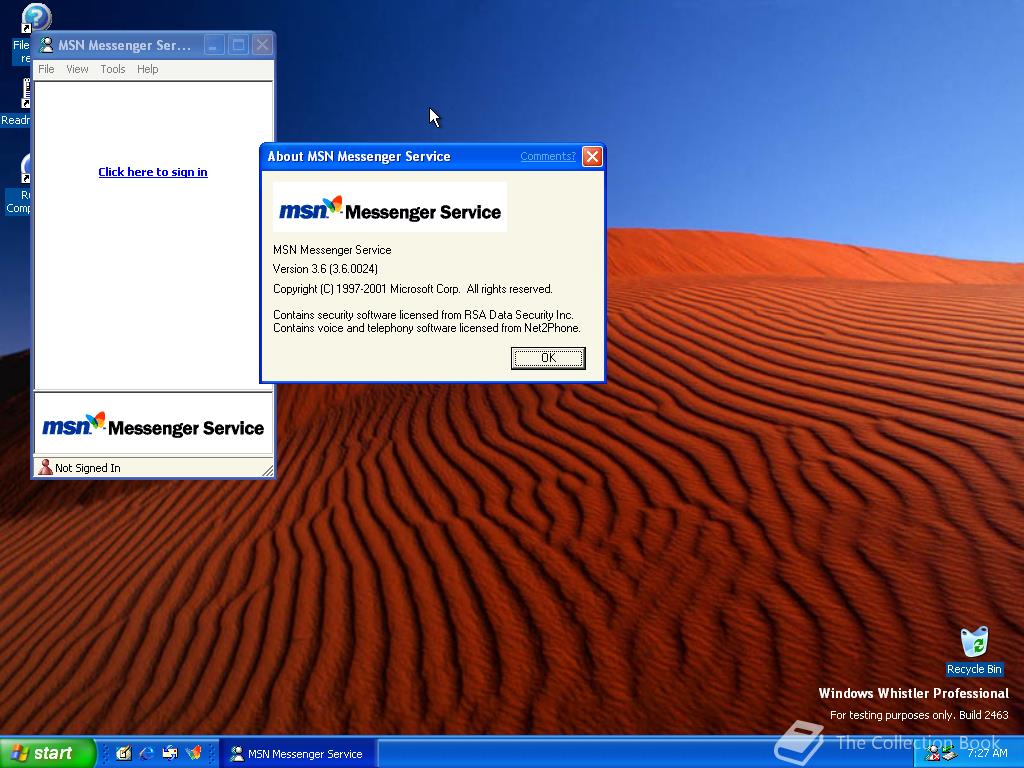
Task: Click the Not Signed In status icon
Action: (x=45, y=467)
